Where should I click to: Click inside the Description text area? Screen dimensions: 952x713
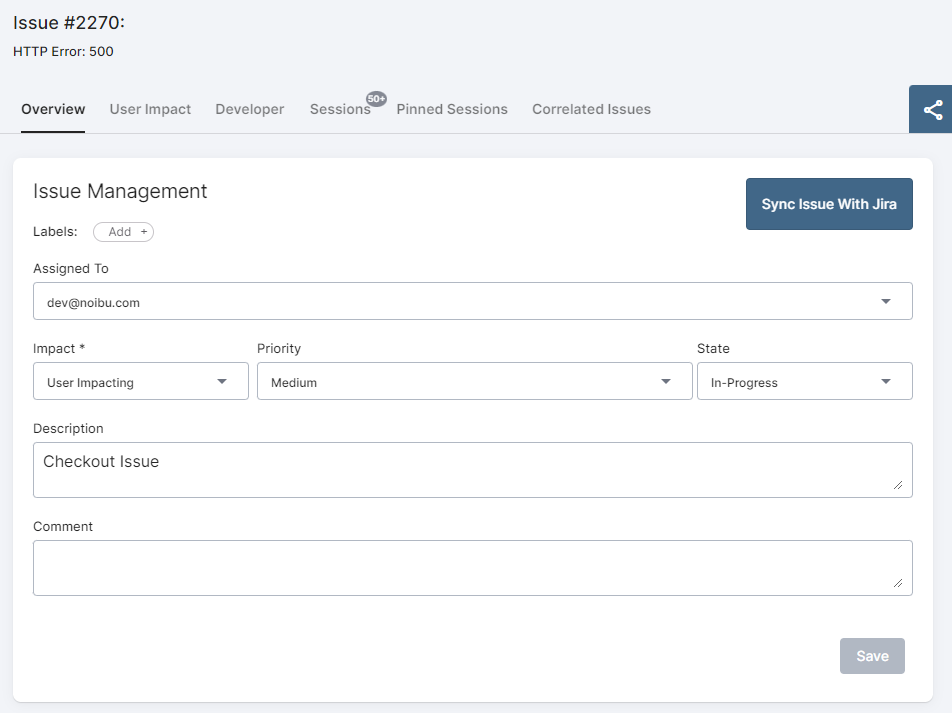[x=472, y=470]
